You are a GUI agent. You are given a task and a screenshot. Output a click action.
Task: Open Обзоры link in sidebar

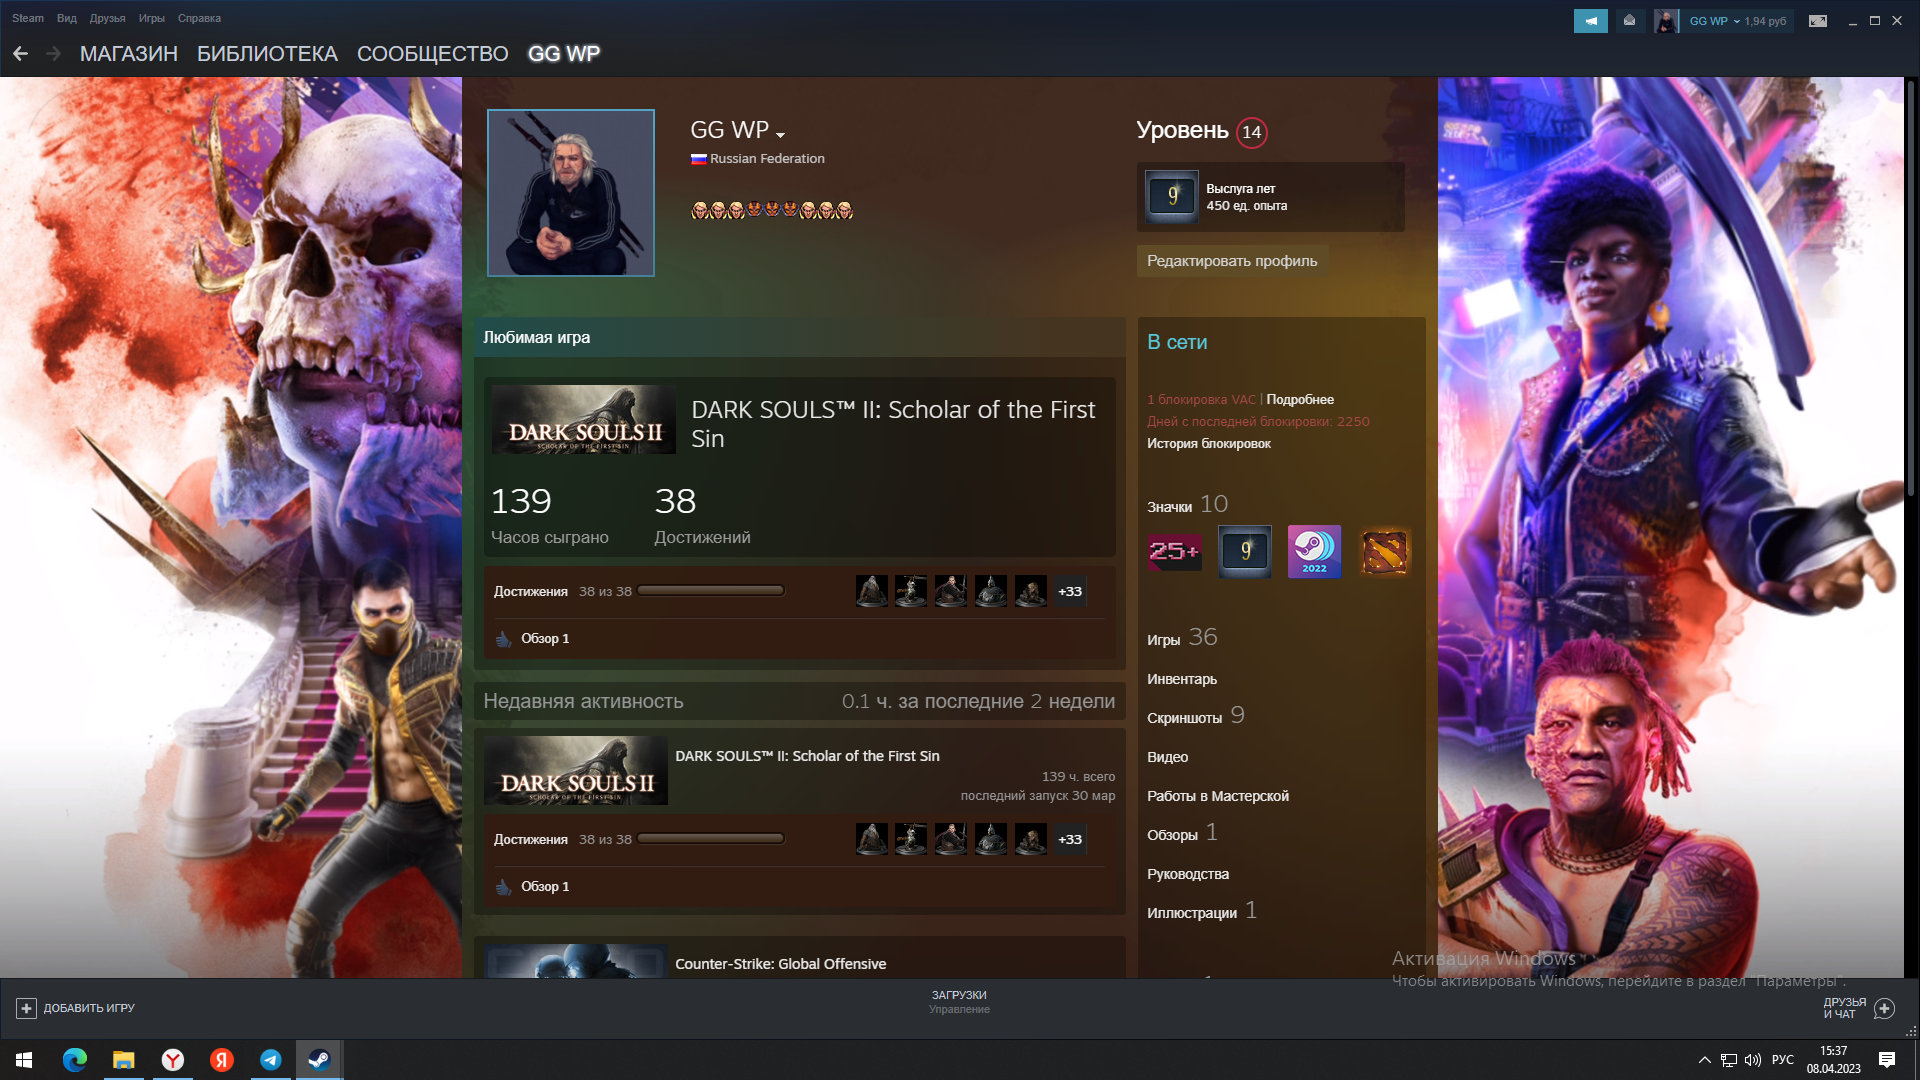[x=1173, y=835]
